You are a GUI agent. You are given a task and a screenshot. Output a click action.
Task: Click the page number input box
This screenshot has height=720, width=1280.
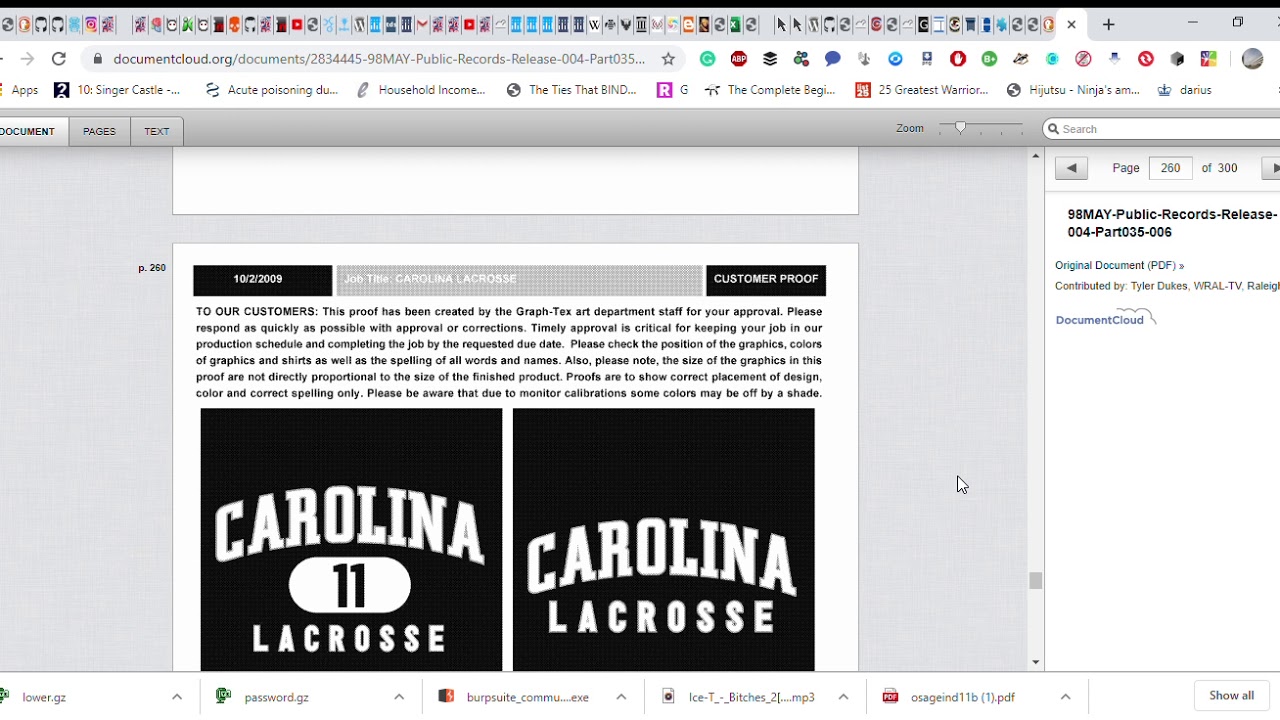pos(1170,168)
